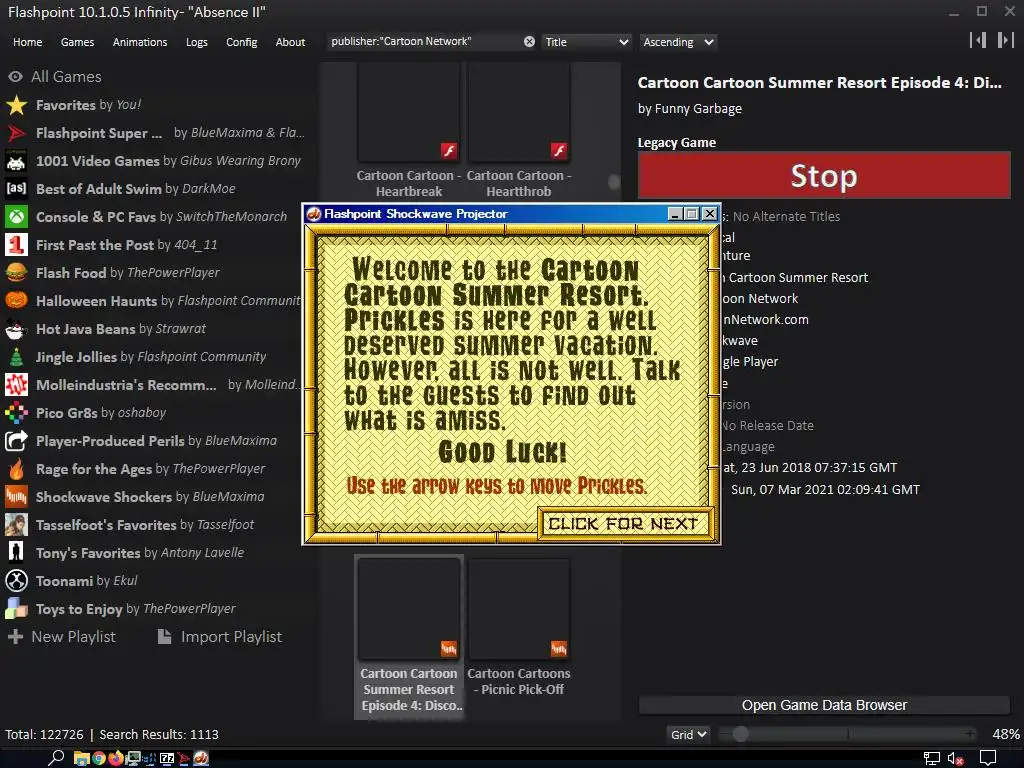This screenshot has width=1024, height=768.
Task: Click the Flash Food burger icon
Action: (16, 272)
